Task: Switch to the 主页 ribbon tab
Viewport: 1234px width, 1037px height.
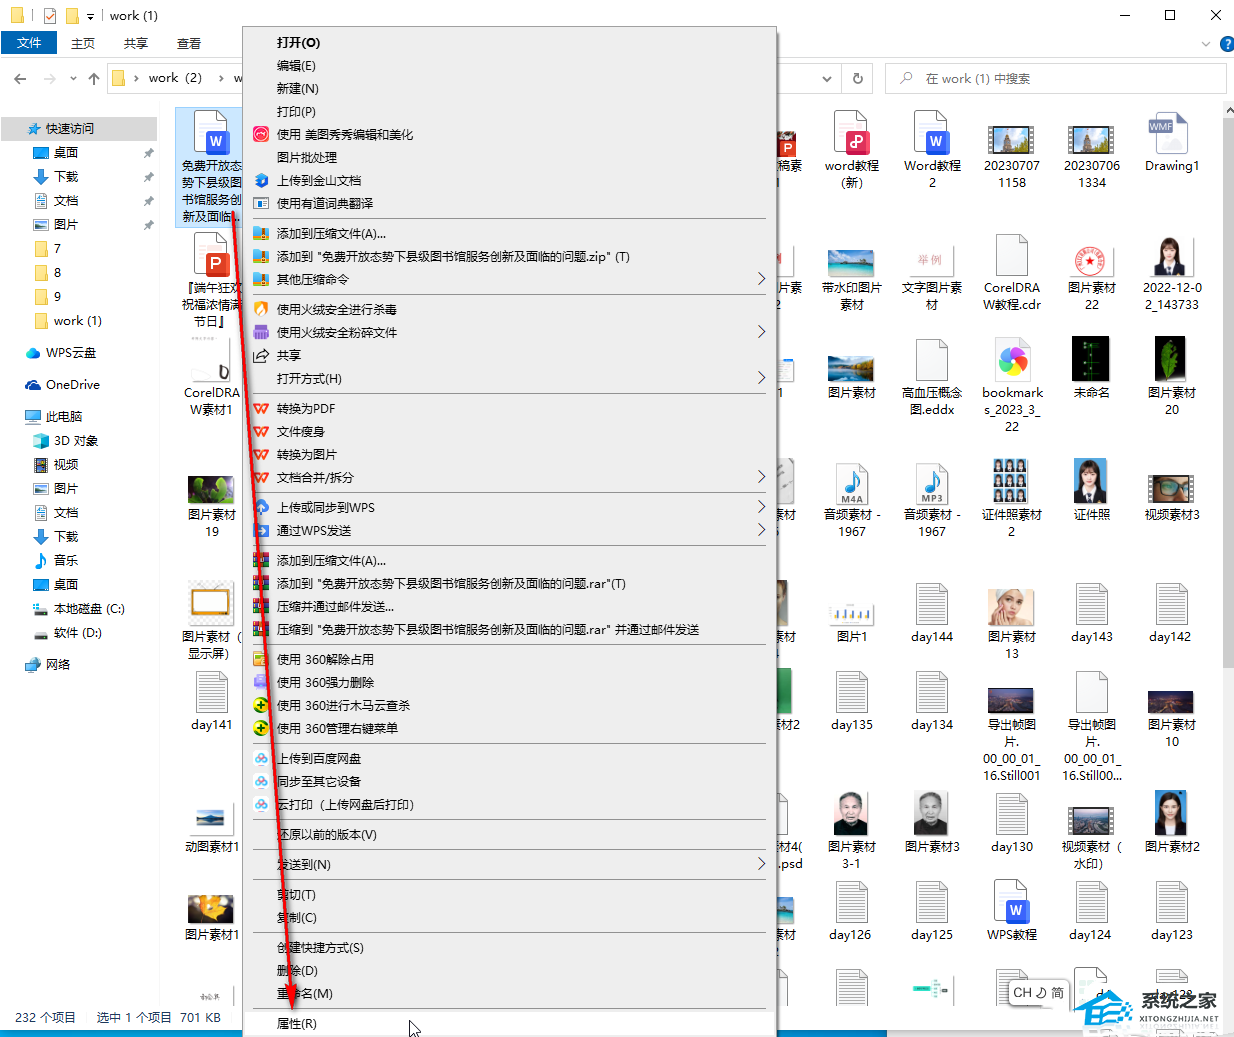Action: (x=83, y=43)
